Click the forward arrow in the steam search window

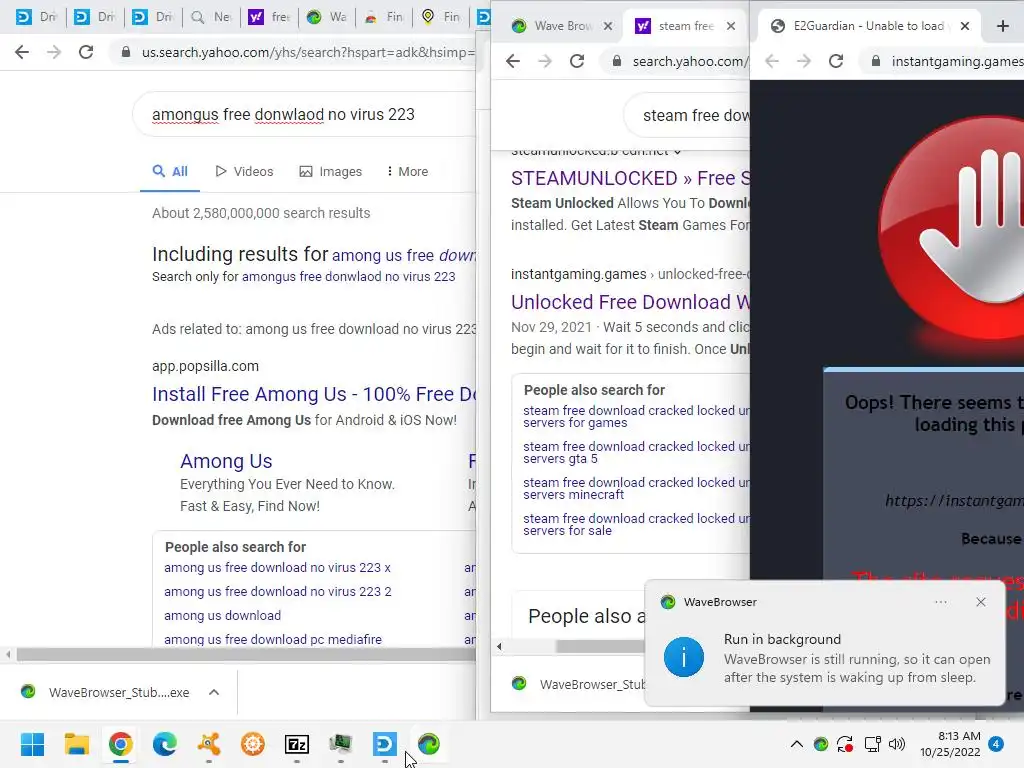tap(545, 61)
